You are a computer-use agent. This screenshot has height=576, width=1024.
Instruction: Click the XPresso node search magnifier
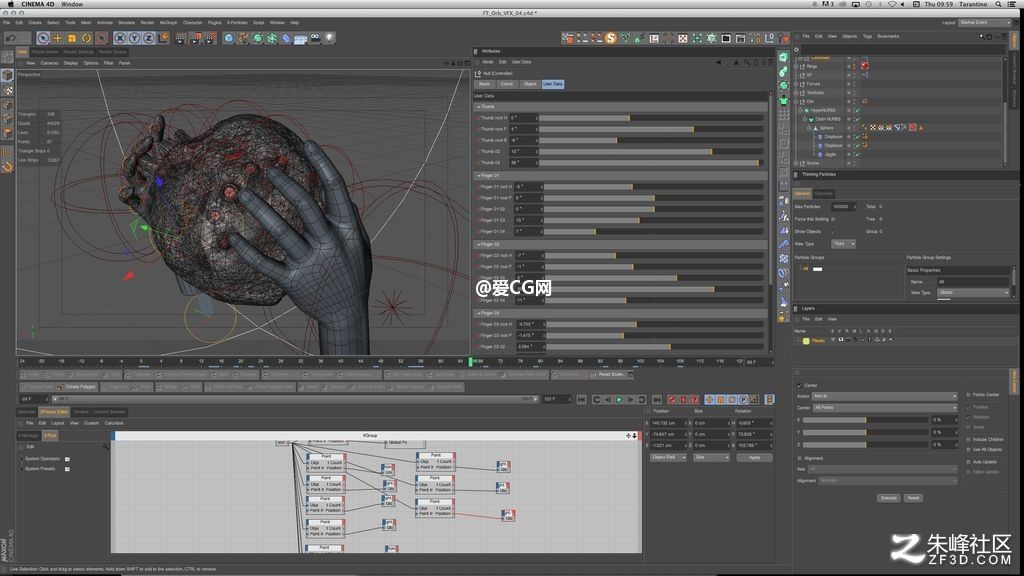click(105, 447)
